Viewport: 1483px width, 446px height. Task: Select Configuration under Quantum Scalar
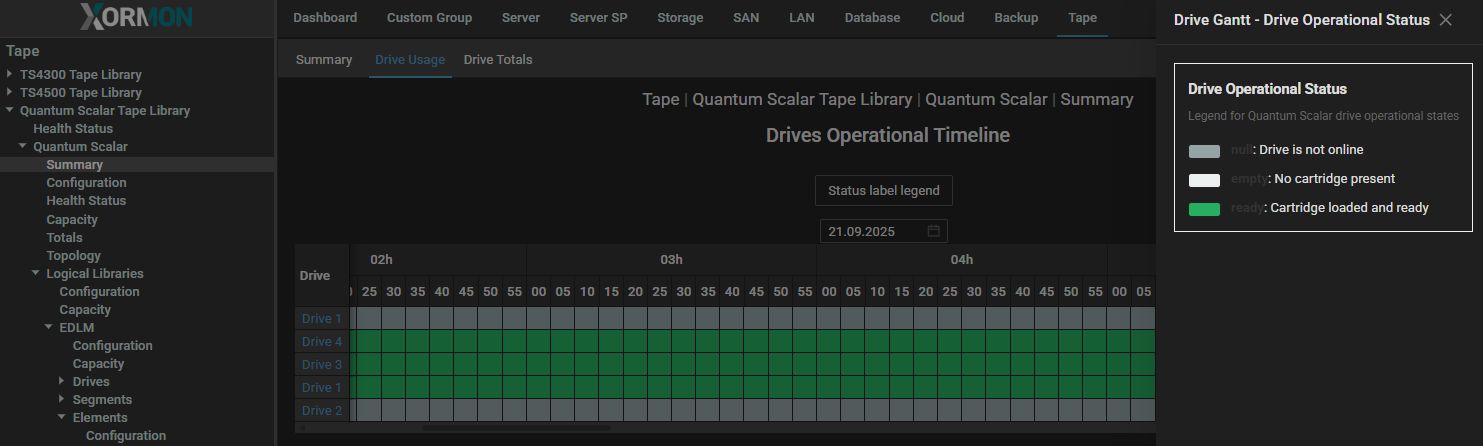86,182
